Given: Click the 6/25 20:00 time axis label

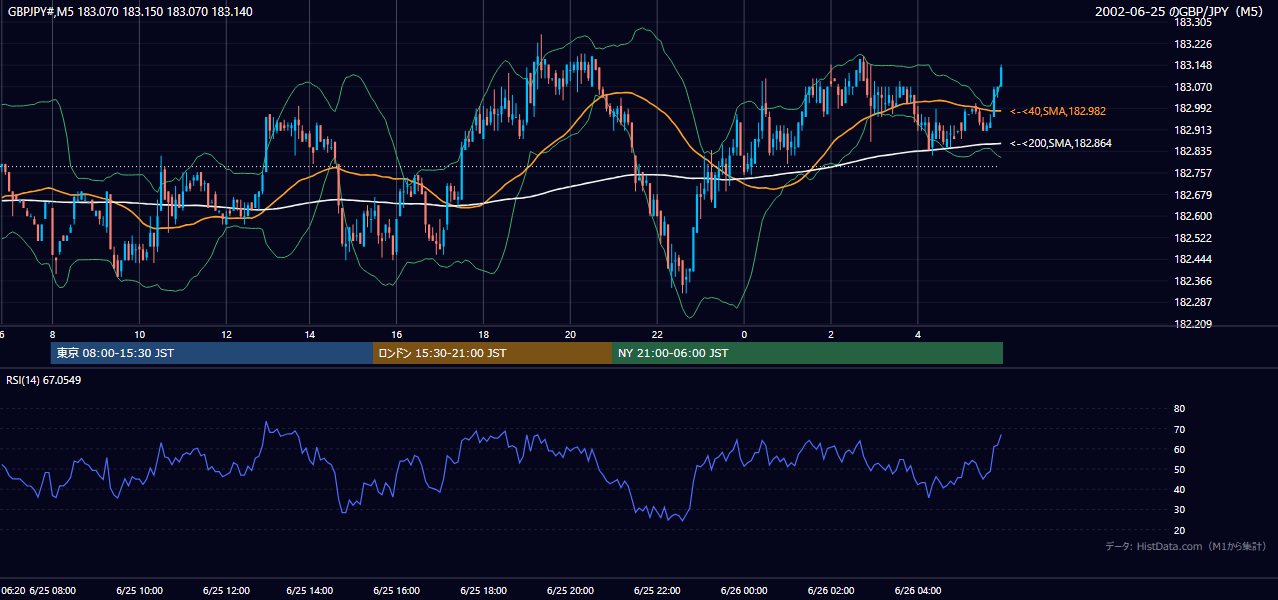Looking at the screenshot, I should click(x=570, y=590).
